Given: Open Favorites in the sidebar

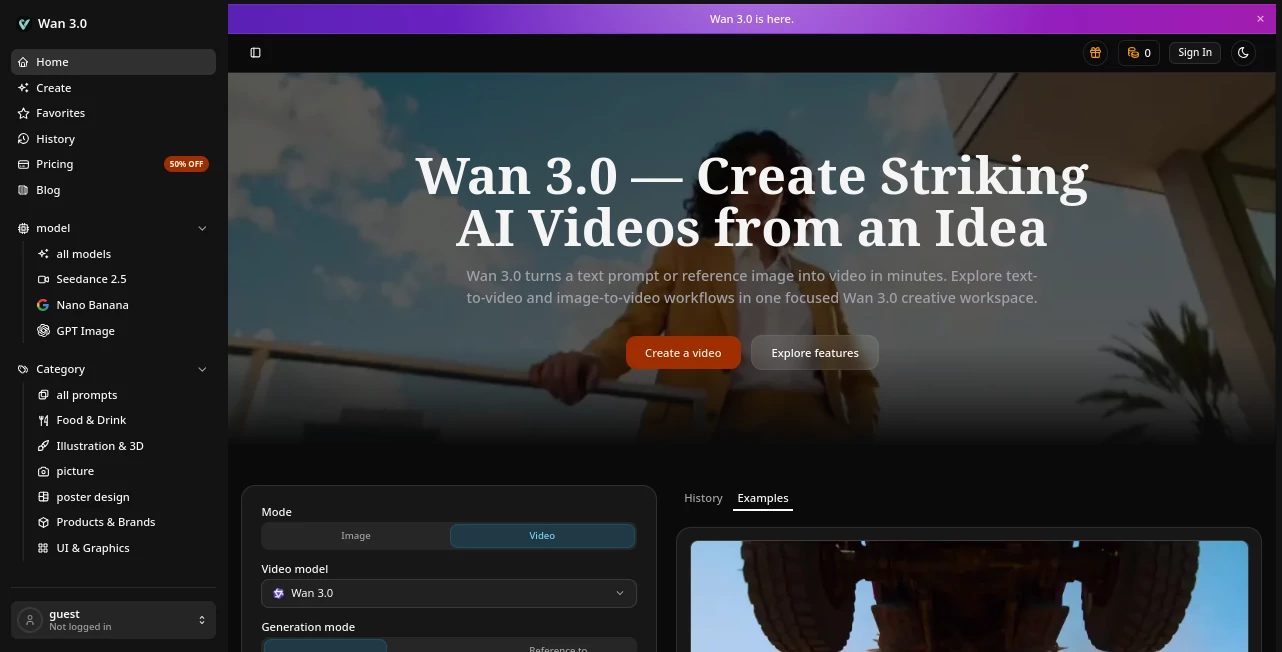Looking at the screenshot, I should (x=113, y=113).
